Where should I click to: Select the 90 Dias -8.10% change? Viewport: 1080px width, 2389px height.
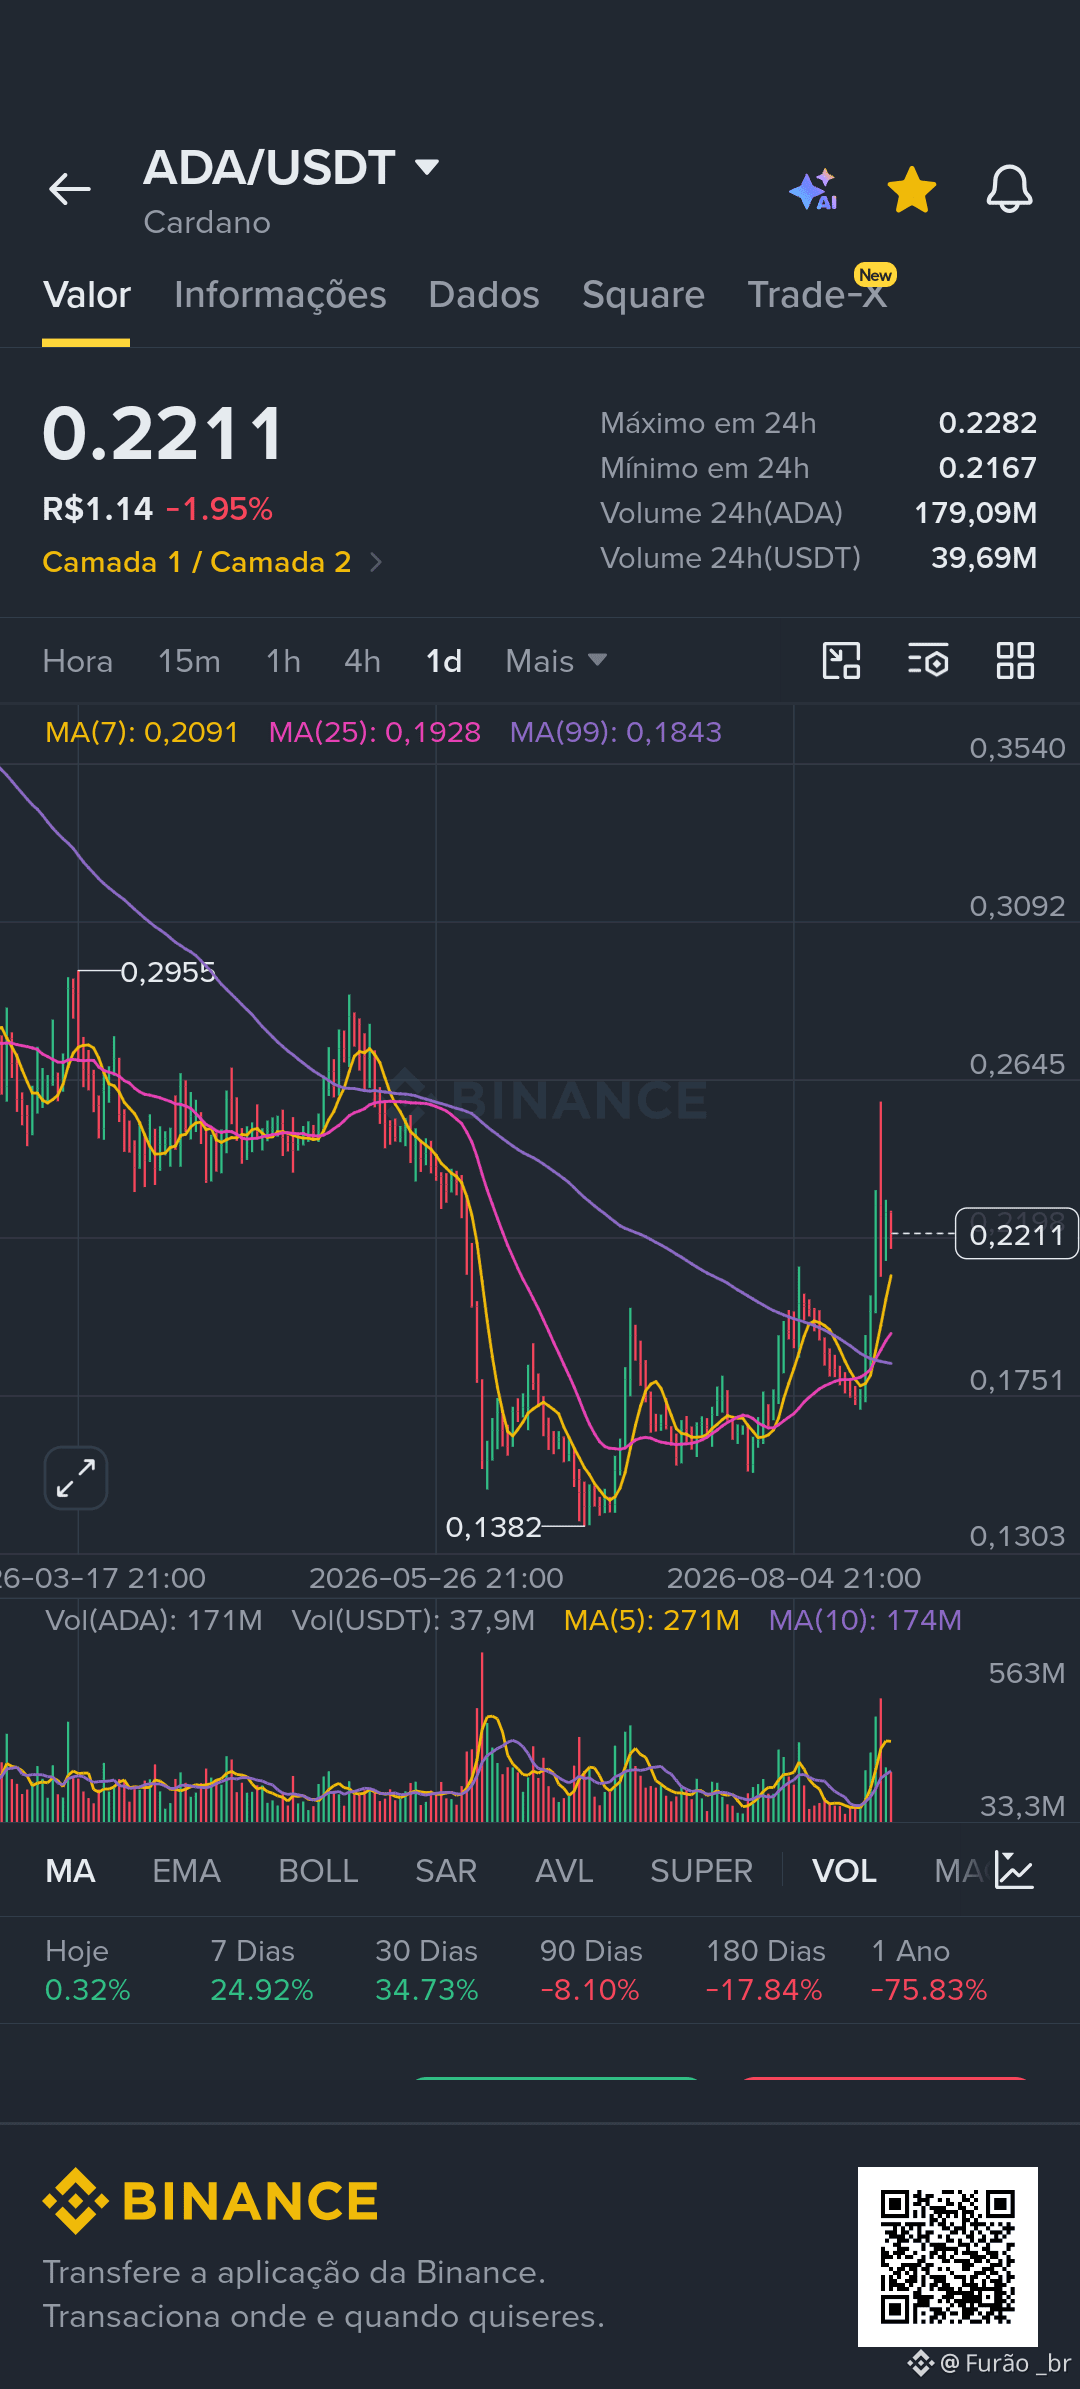(591, 1970)
